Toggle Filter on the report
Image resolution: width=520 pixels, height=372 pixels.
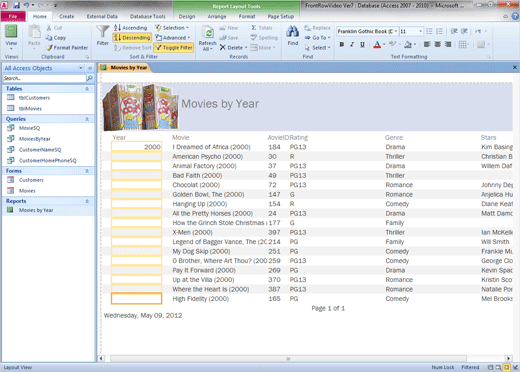click(x=174, y=48)
